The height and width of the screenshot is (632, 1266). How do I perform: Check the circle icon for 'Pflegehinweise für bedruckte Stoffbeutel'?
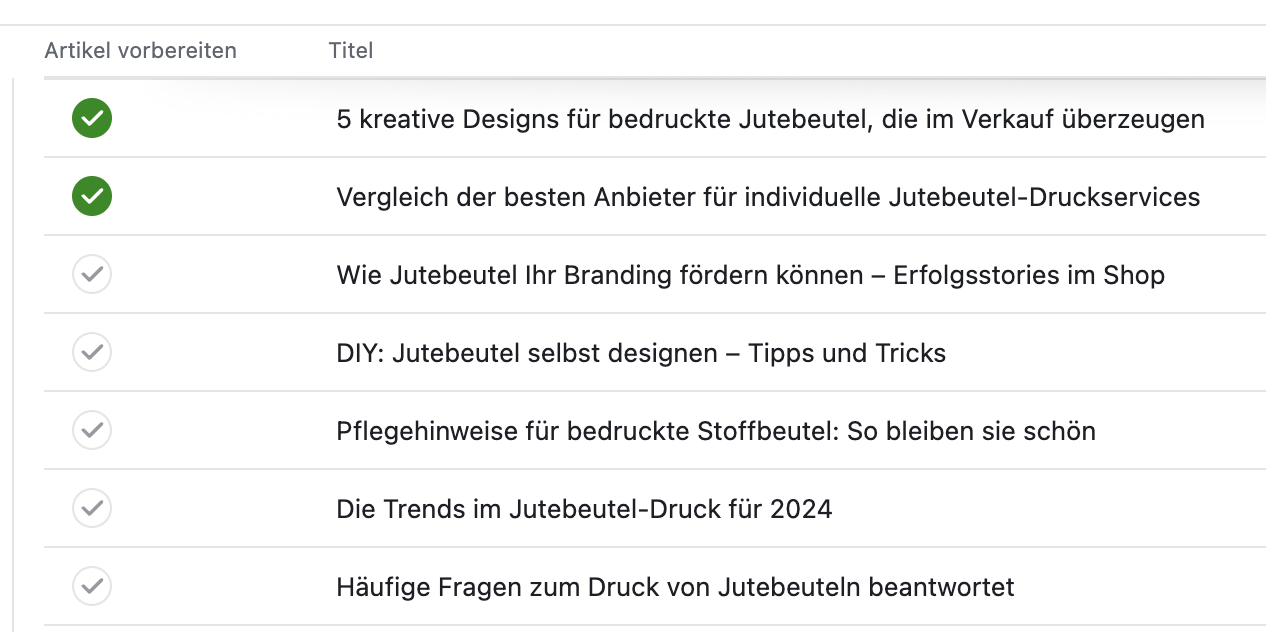click(x=92, y=430)
